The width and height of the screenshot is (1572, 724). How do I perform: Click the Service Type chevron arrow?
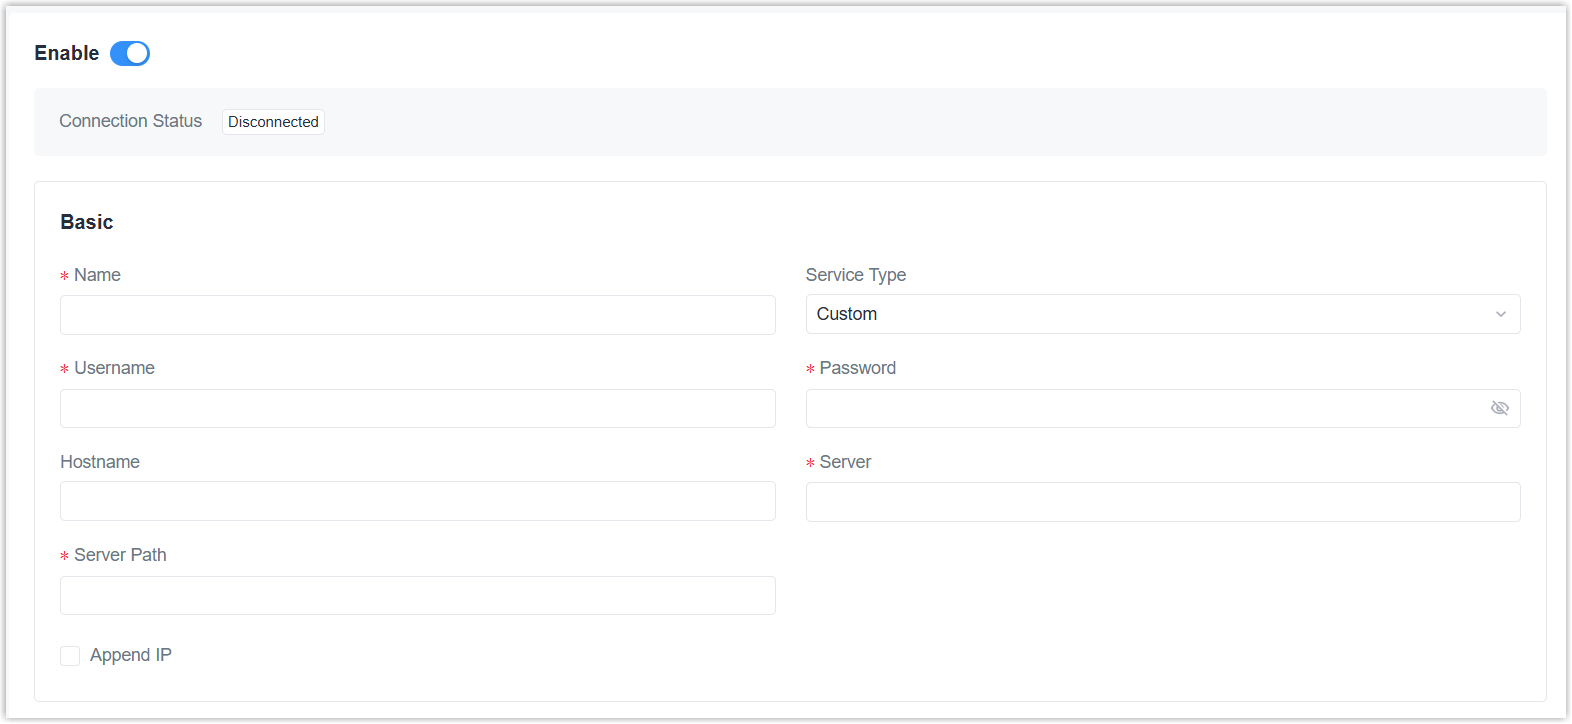tap(1500, 314)
